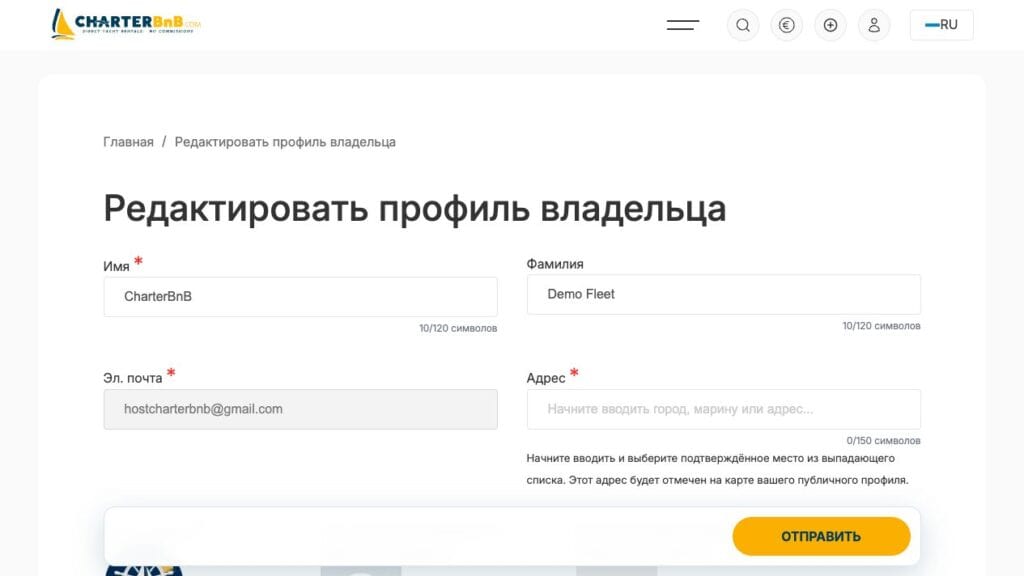Viewport: 1024px width, 576px height.
Task: Go to Главная breadcrumb link
Action: pyautogui.click(x=128, y=142)
